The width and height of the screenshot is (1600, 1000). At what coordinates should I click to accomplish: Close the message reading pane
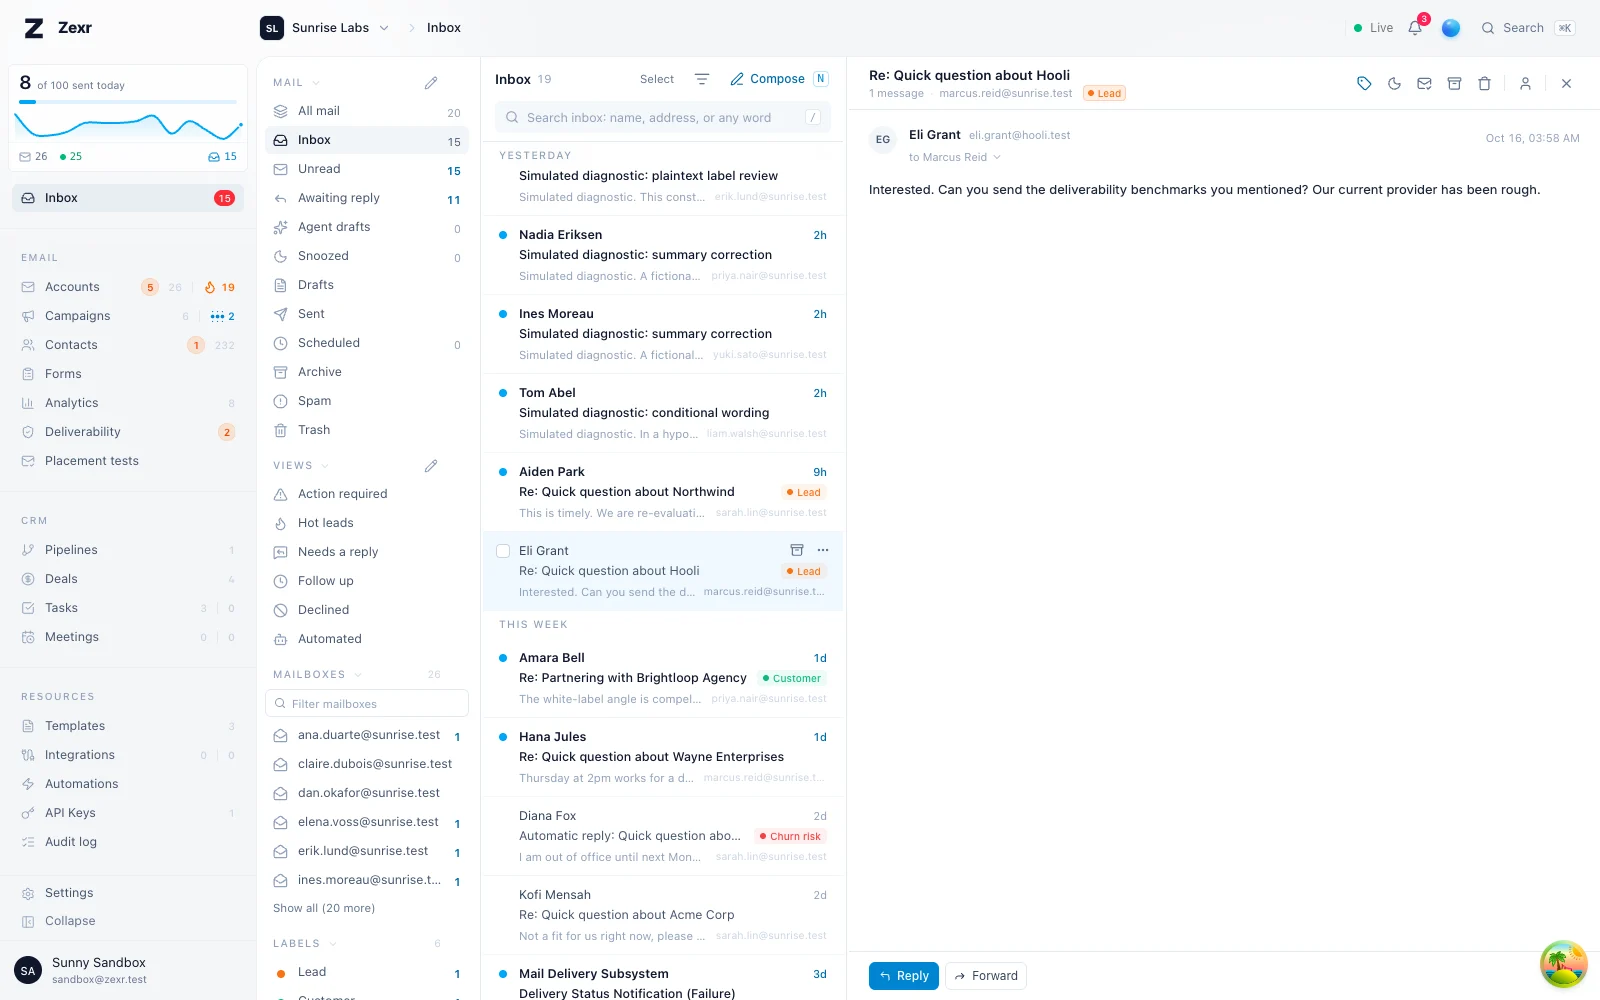click(x=1566, y=84)
